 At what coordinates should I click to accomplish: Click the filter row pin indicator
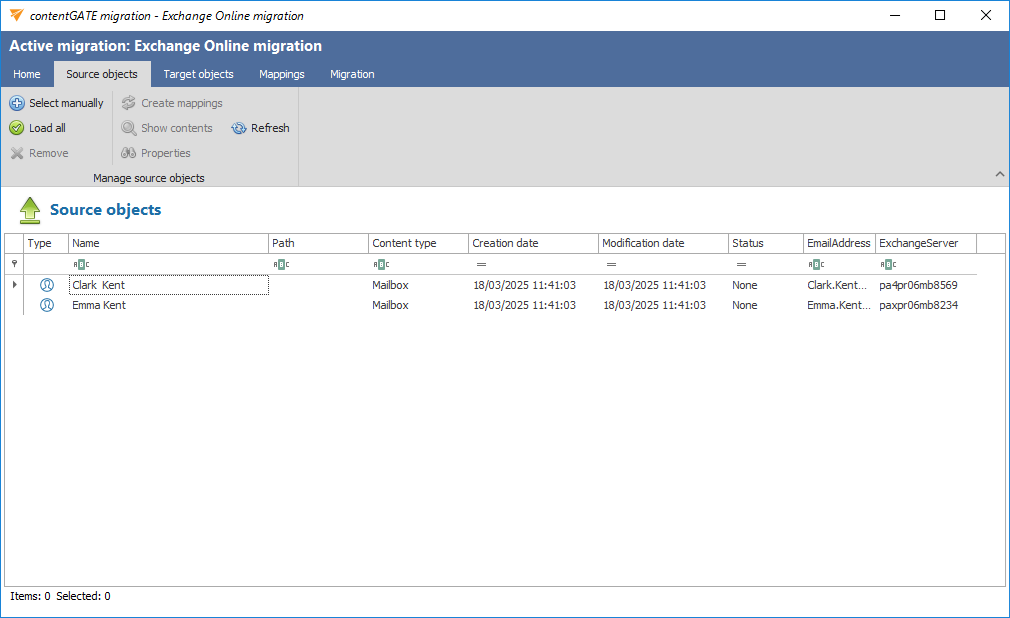click(14, 264)
